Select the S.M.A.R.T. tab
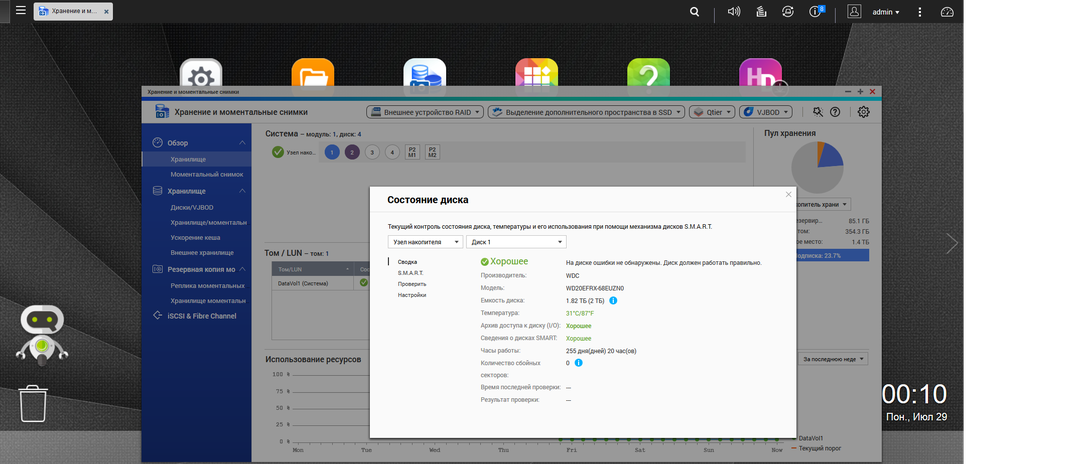1084x464 pixels. [410, 273]
